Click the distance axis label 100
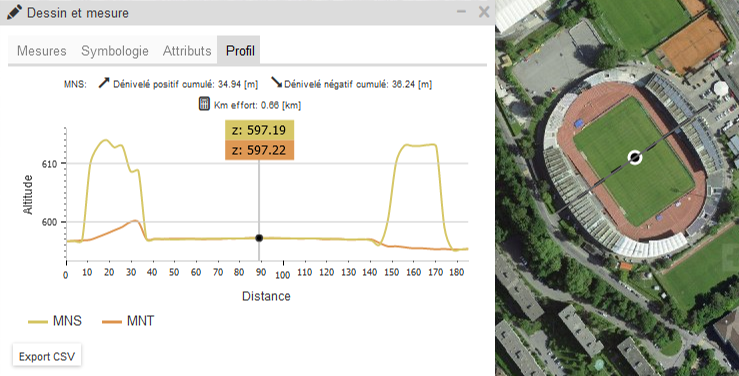Image resolution: width=739 pixels, height=376 pixels. [x=283, y=275]
